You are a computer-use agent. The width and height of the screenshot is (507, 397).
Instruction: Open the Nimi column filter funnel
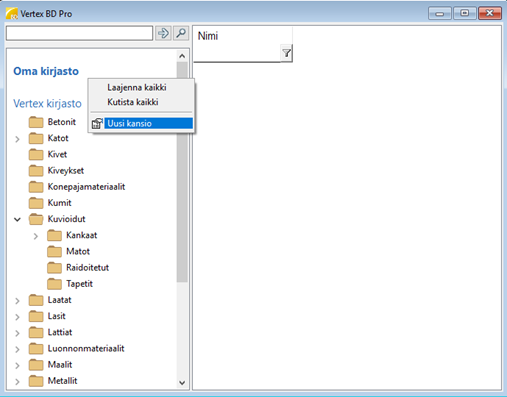(x=286, y=53)
